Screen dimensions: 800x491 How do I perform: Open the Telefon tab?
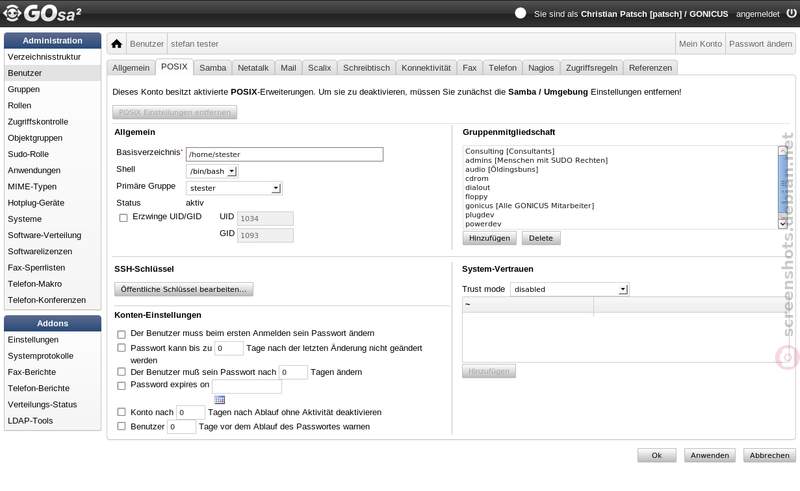(x=503, y=68)
